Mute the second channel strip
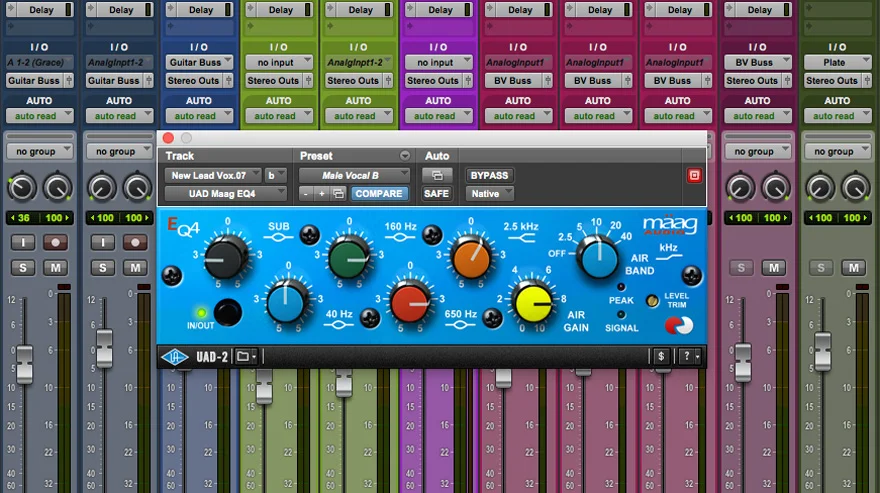The image size is (880, 493). (135, 268)
